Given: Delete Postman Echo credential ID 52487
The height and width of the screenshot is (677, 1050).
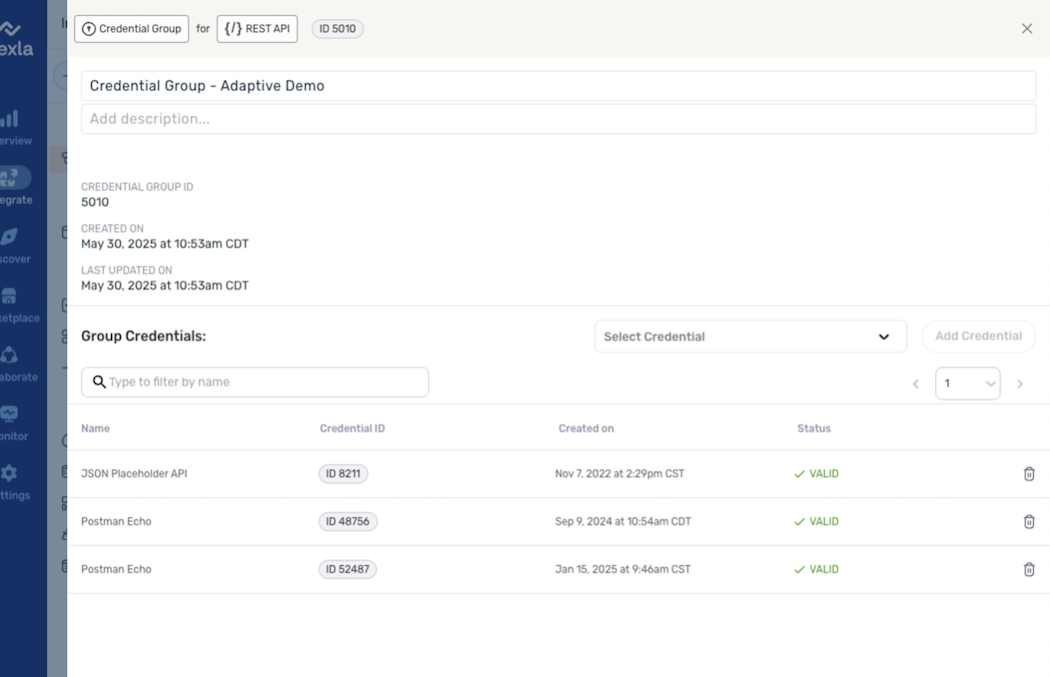Looking at the screenshot, I should [1028, 570].
